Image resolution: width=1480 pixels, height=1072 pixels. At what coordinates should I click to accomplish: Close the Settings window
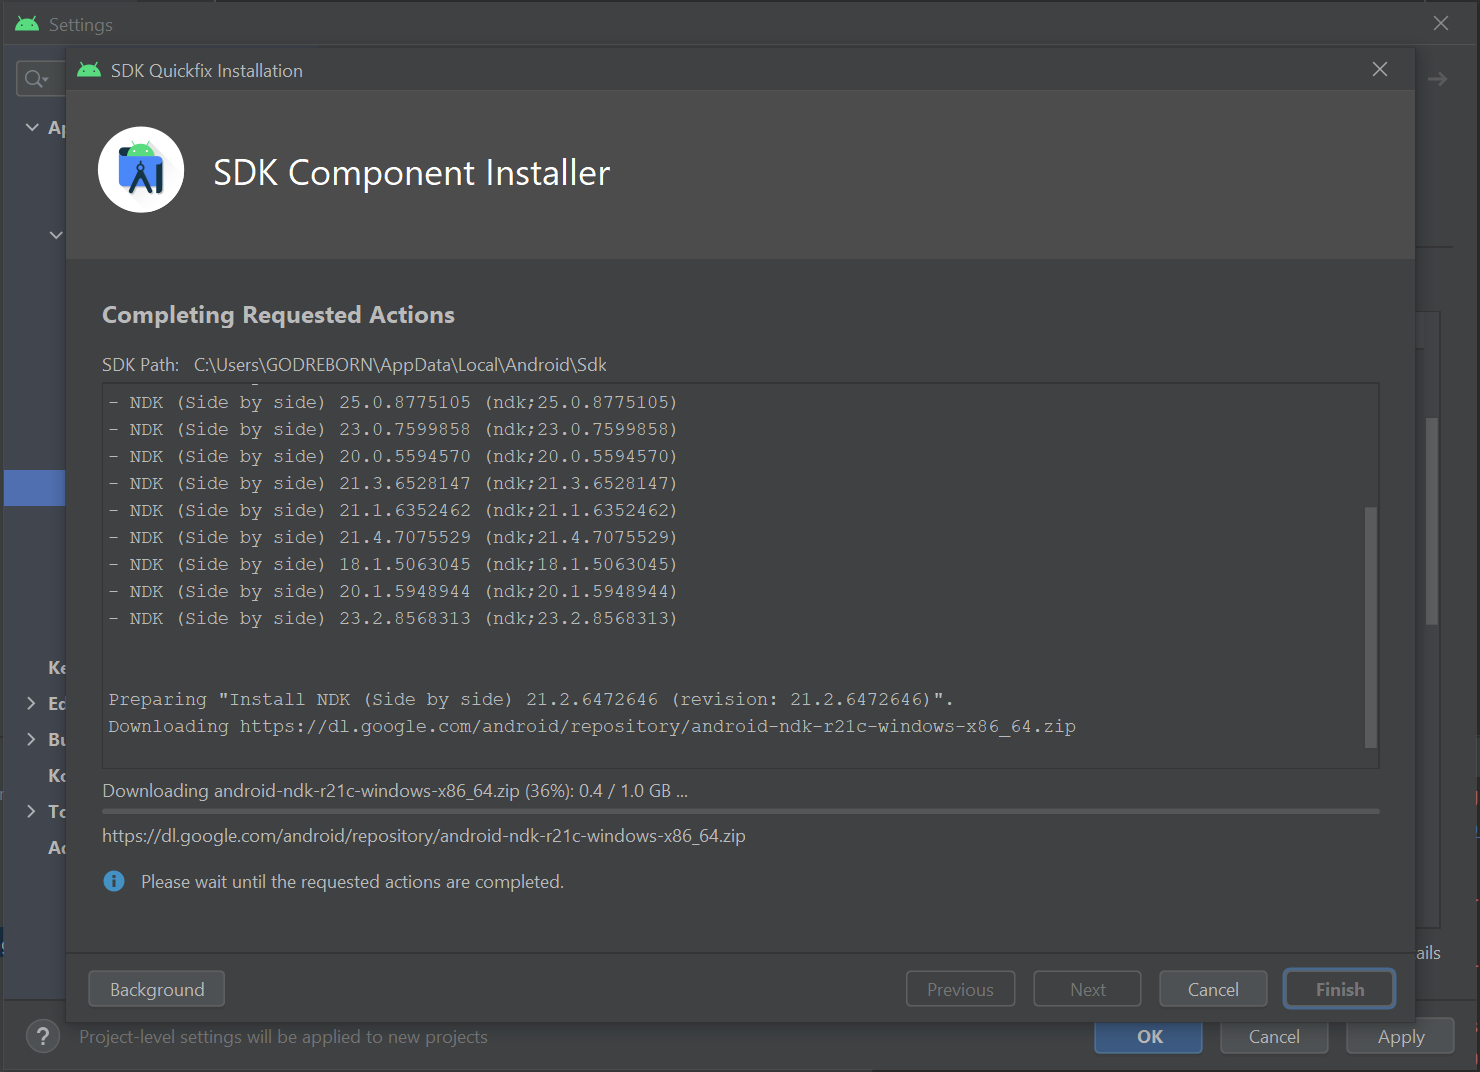(1441, 23)
